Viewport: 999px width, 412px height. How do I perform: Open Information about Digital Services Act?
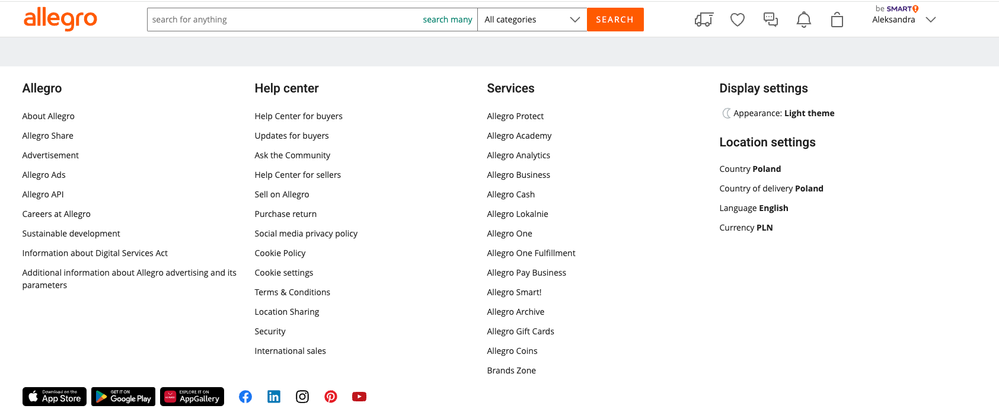point(95,253)
